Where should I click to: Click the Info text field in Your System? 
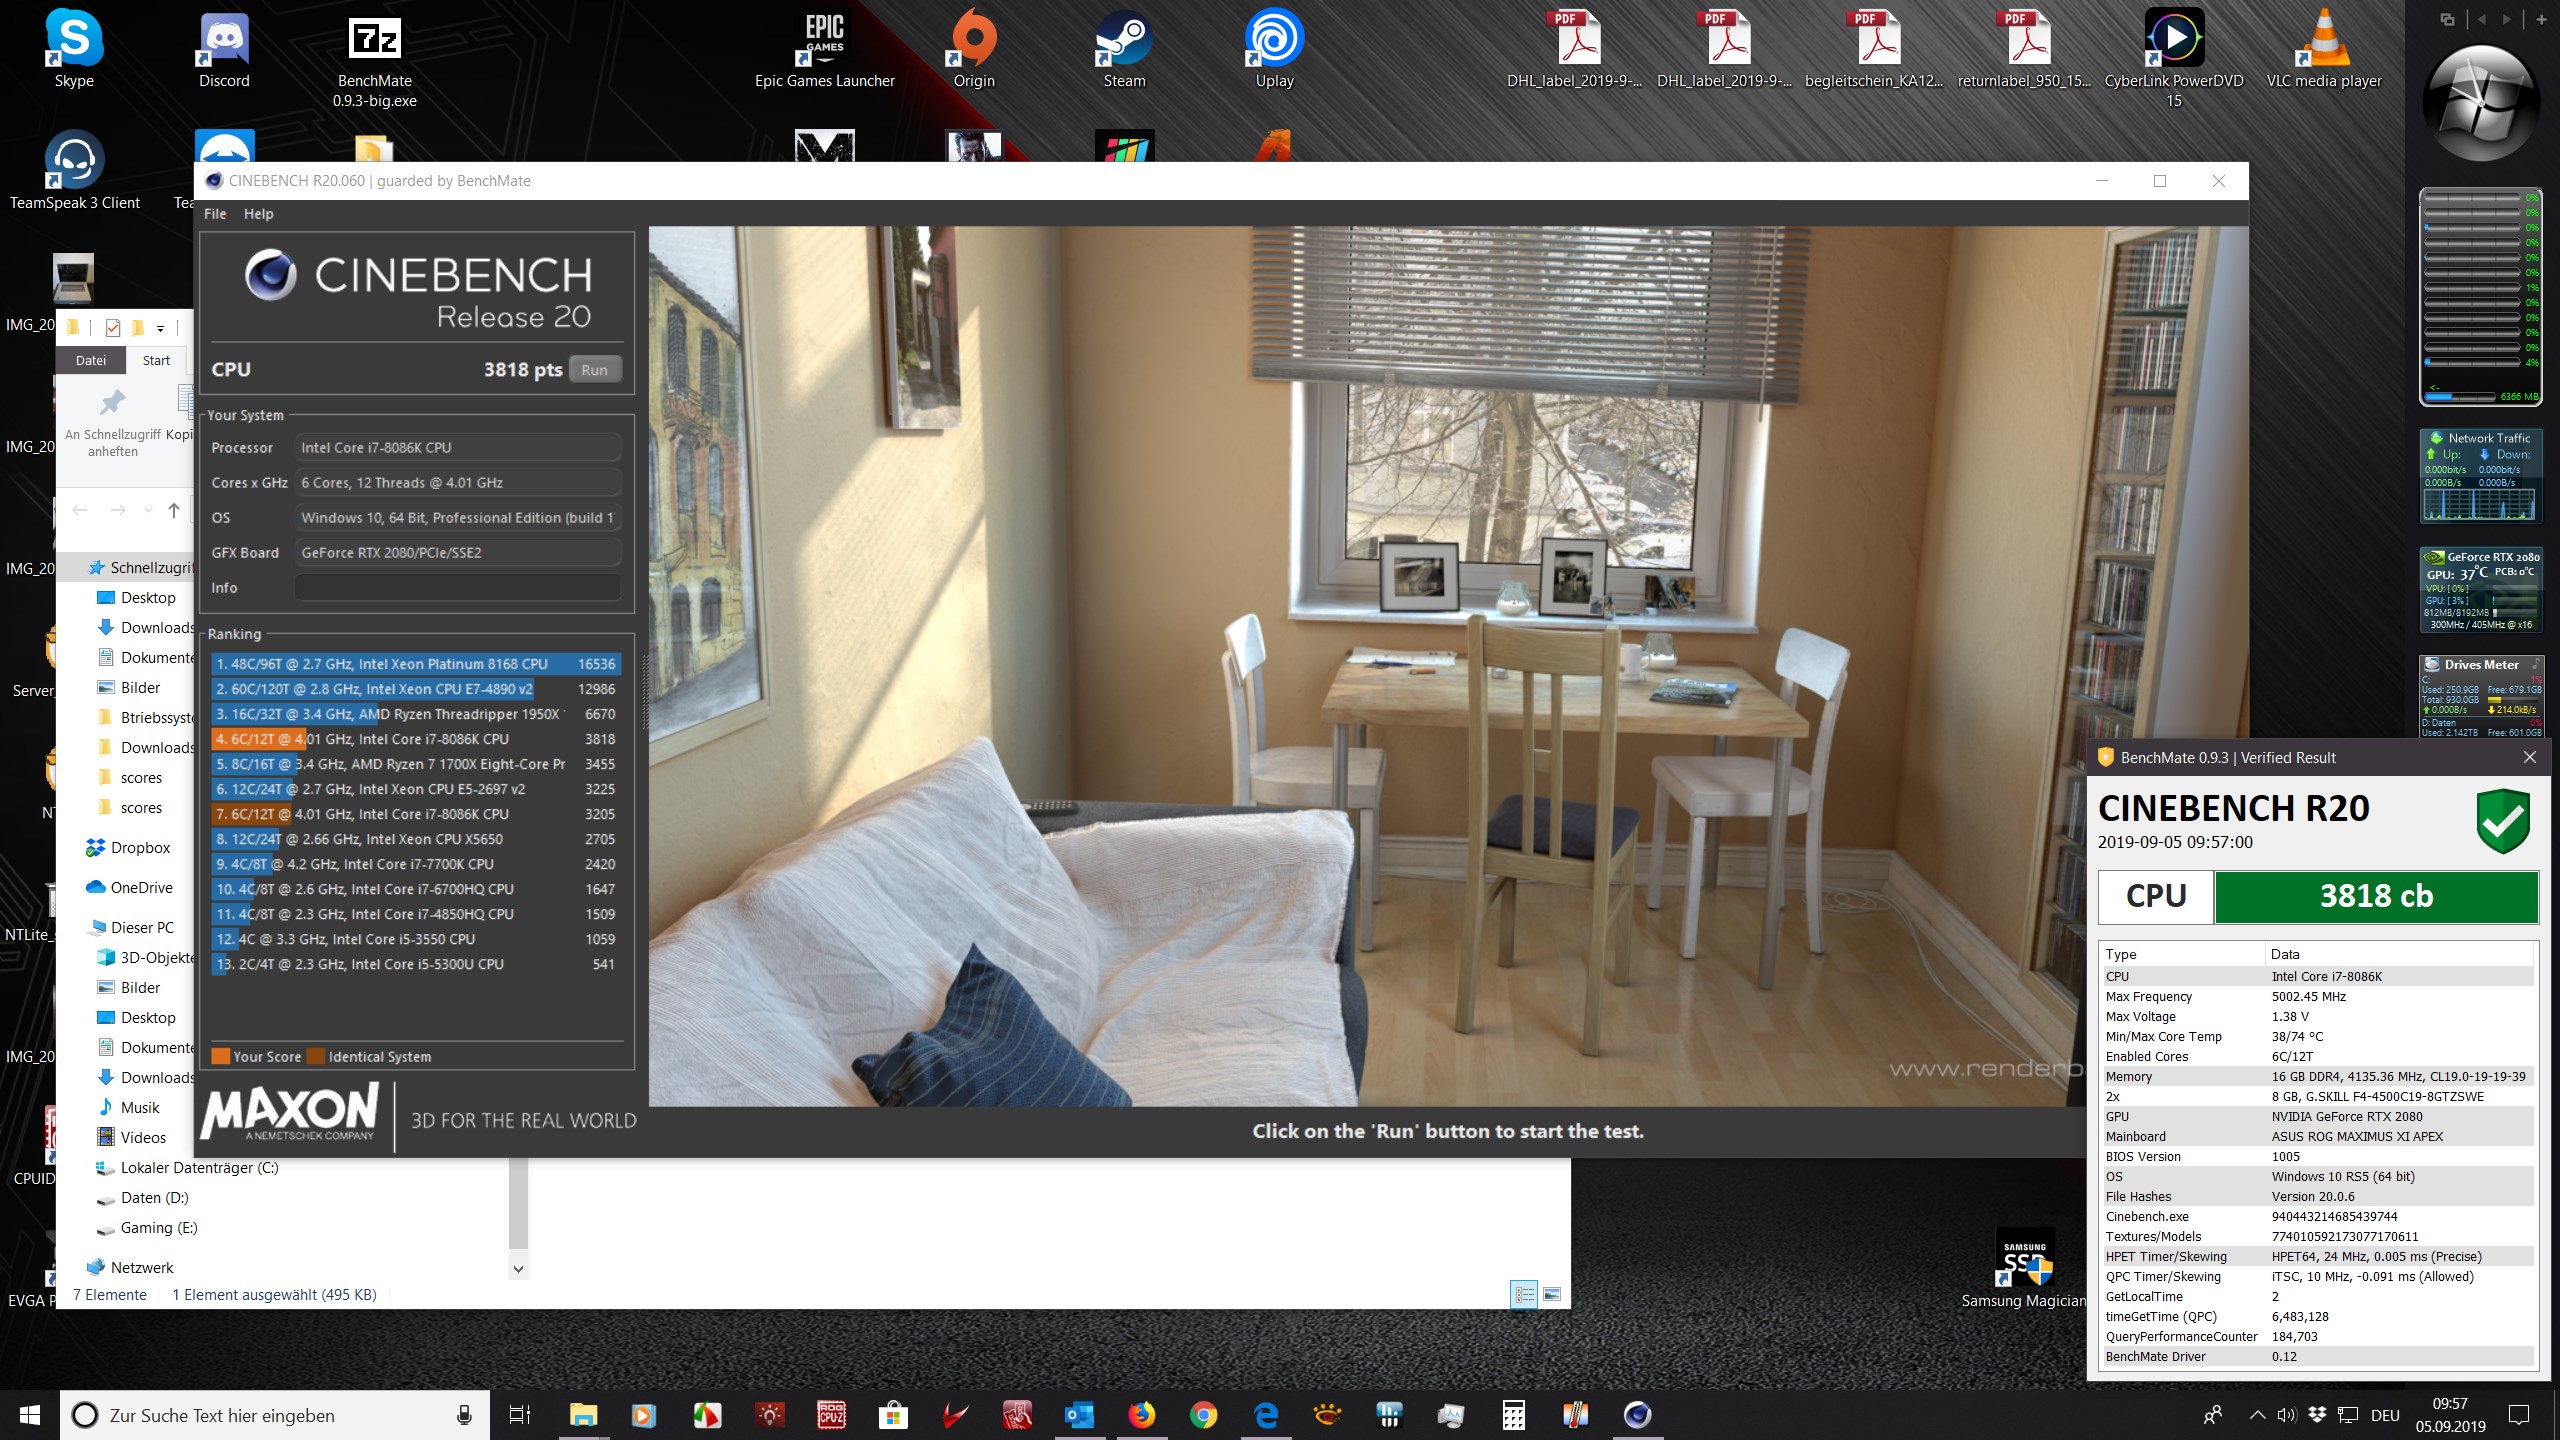coord(458,588)
